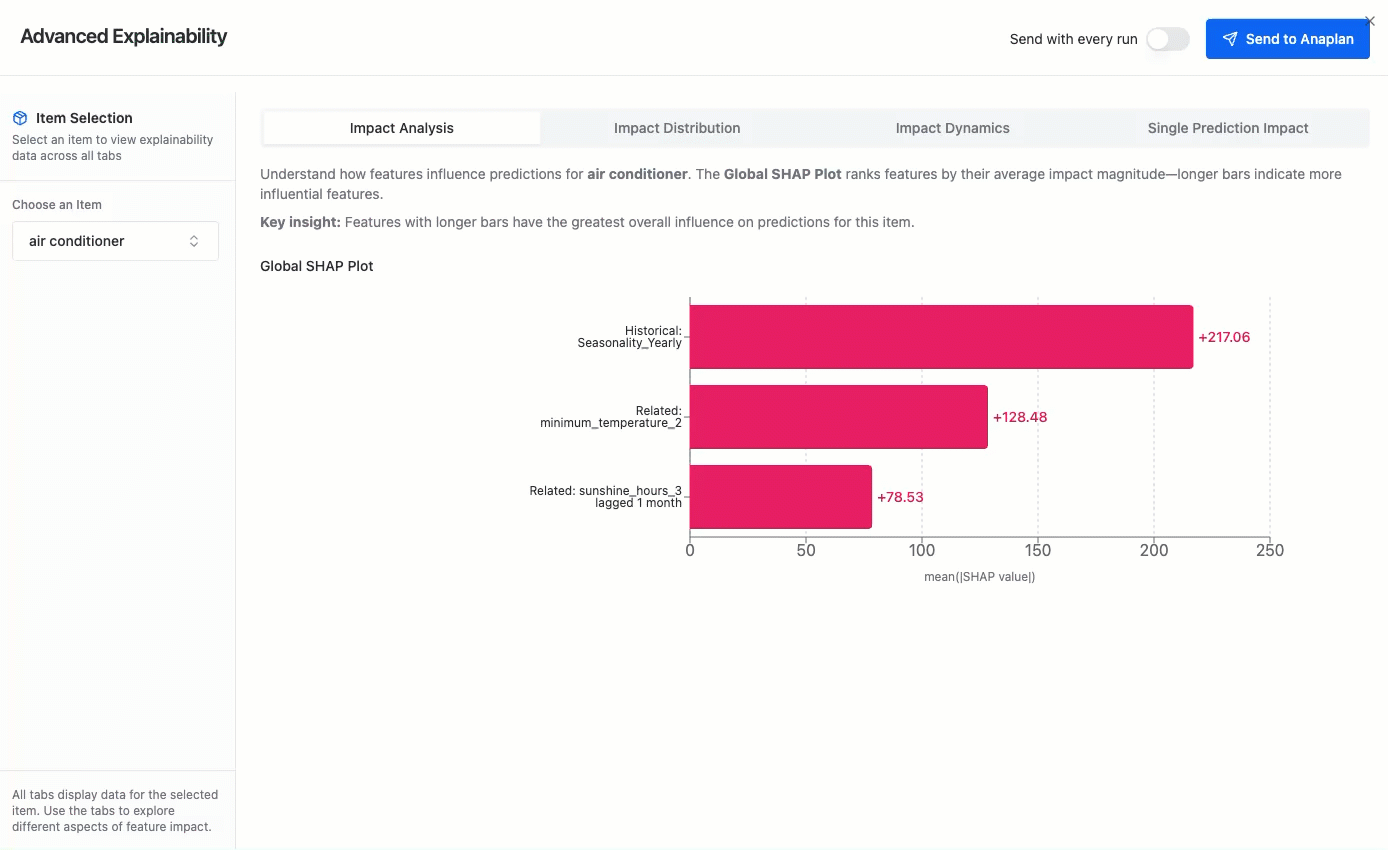Click the 100 tick on the x-axis
Viewport: 1388px width, 850px height.
(922, 550)
